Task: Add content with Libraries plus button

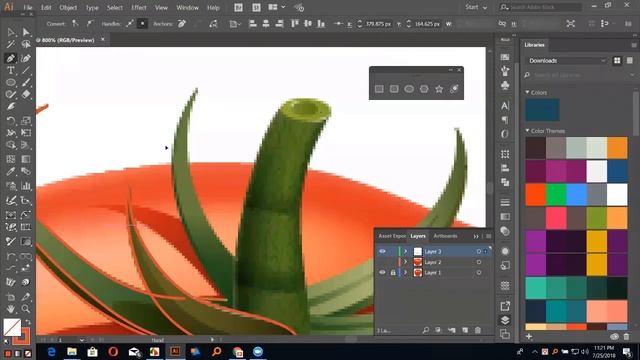Action: point(529,336)
